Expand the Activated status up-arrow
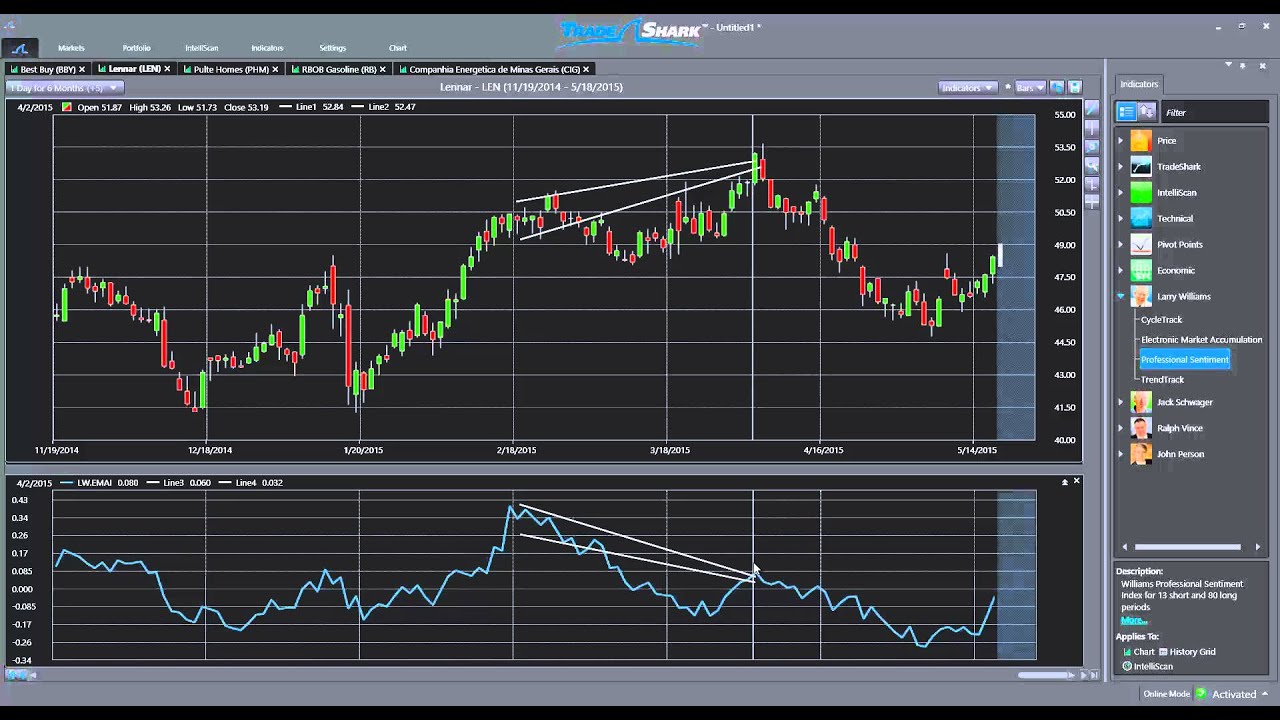 coord(1265,694)
